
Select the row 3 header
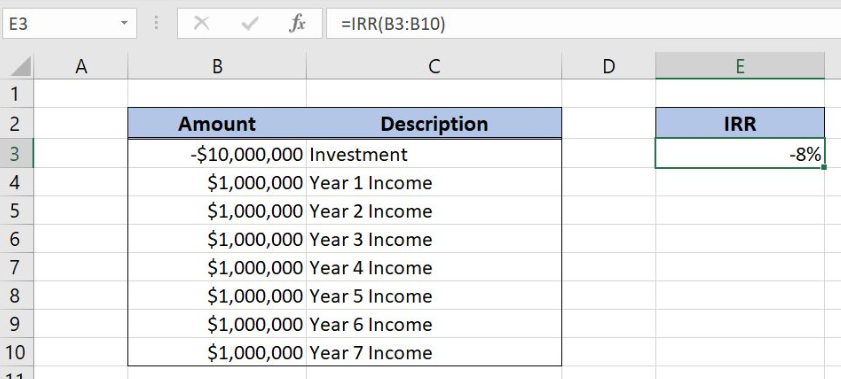tap(17, 154)
